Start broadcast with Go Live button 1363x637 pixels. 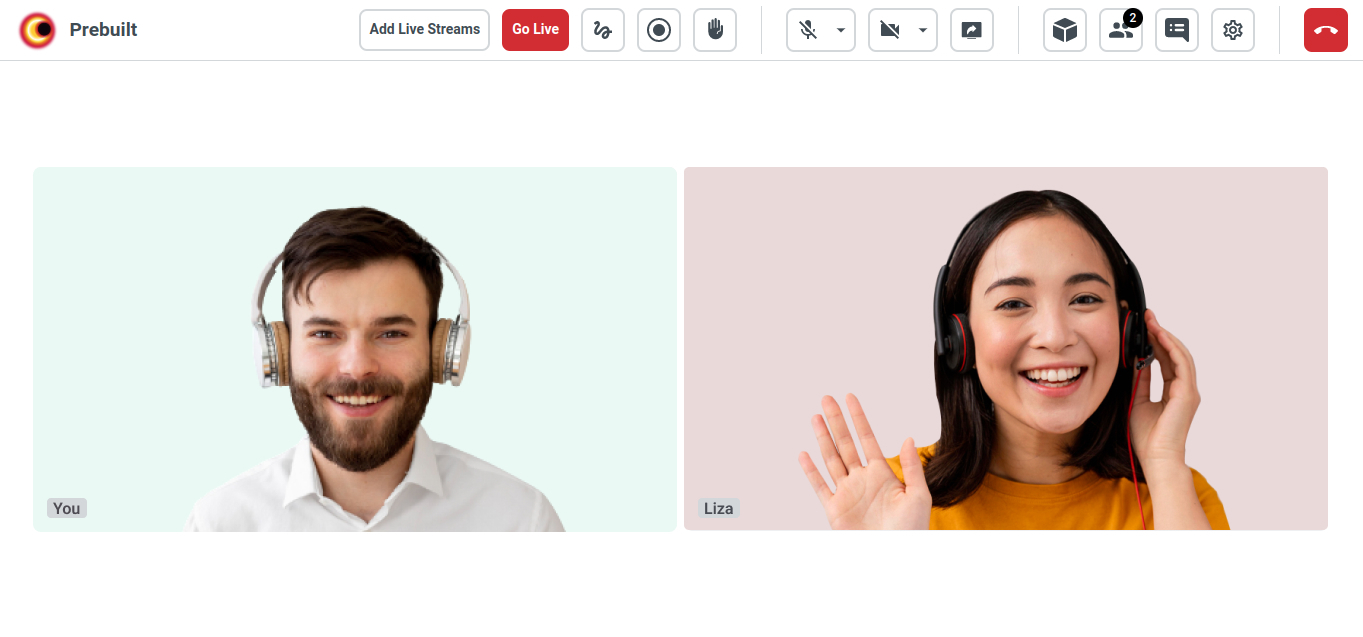535,30
